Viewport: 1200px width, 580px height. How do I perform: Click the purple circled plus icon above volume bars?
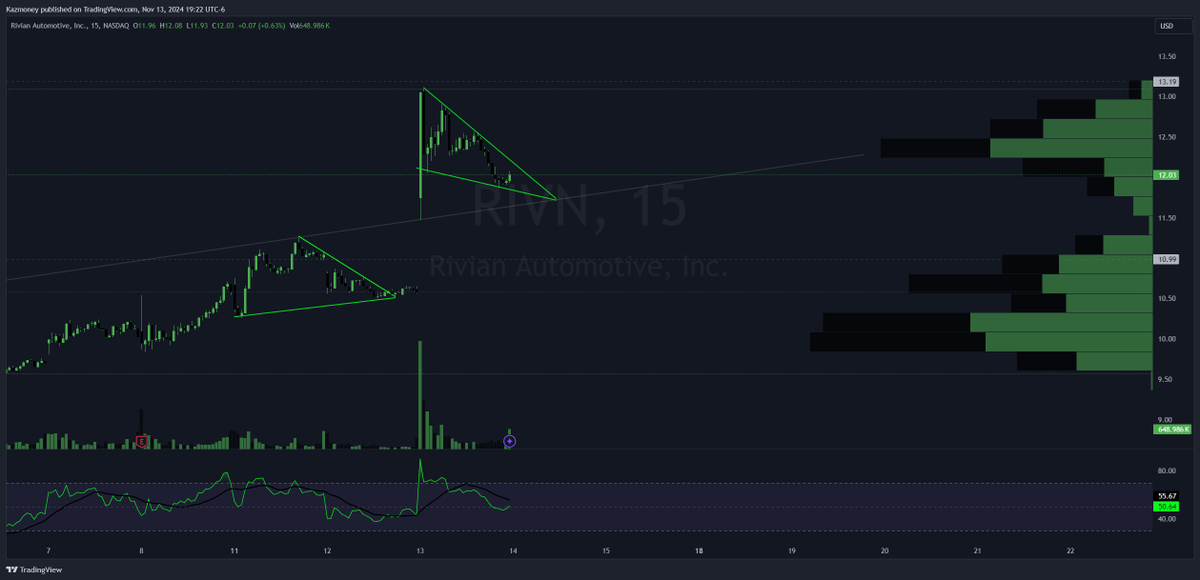(508, 440)
